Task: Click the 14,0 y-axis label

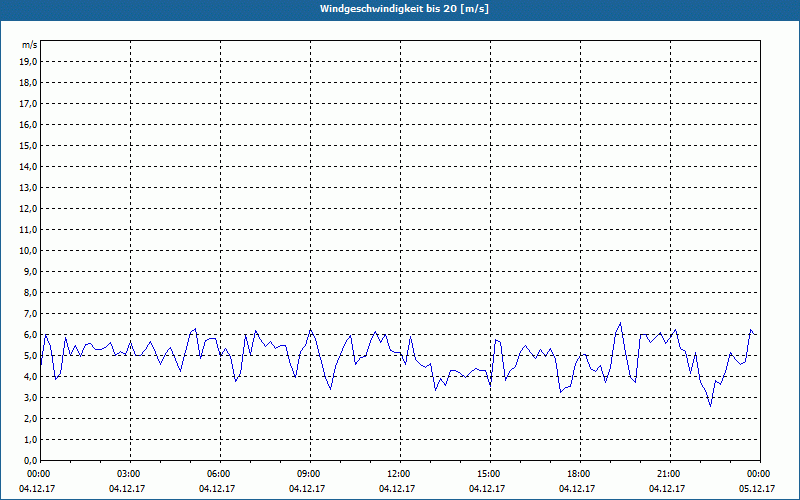Action: tap(28, 166)
